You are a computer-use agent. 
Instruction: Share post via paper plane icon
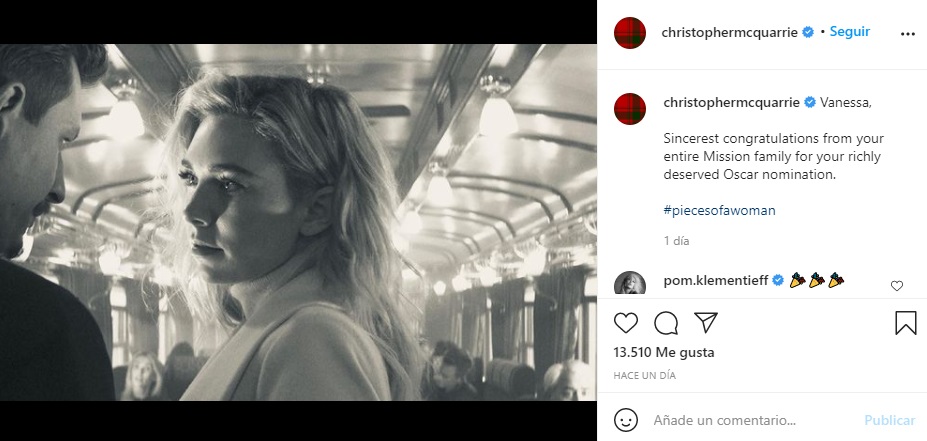point(706,323)
